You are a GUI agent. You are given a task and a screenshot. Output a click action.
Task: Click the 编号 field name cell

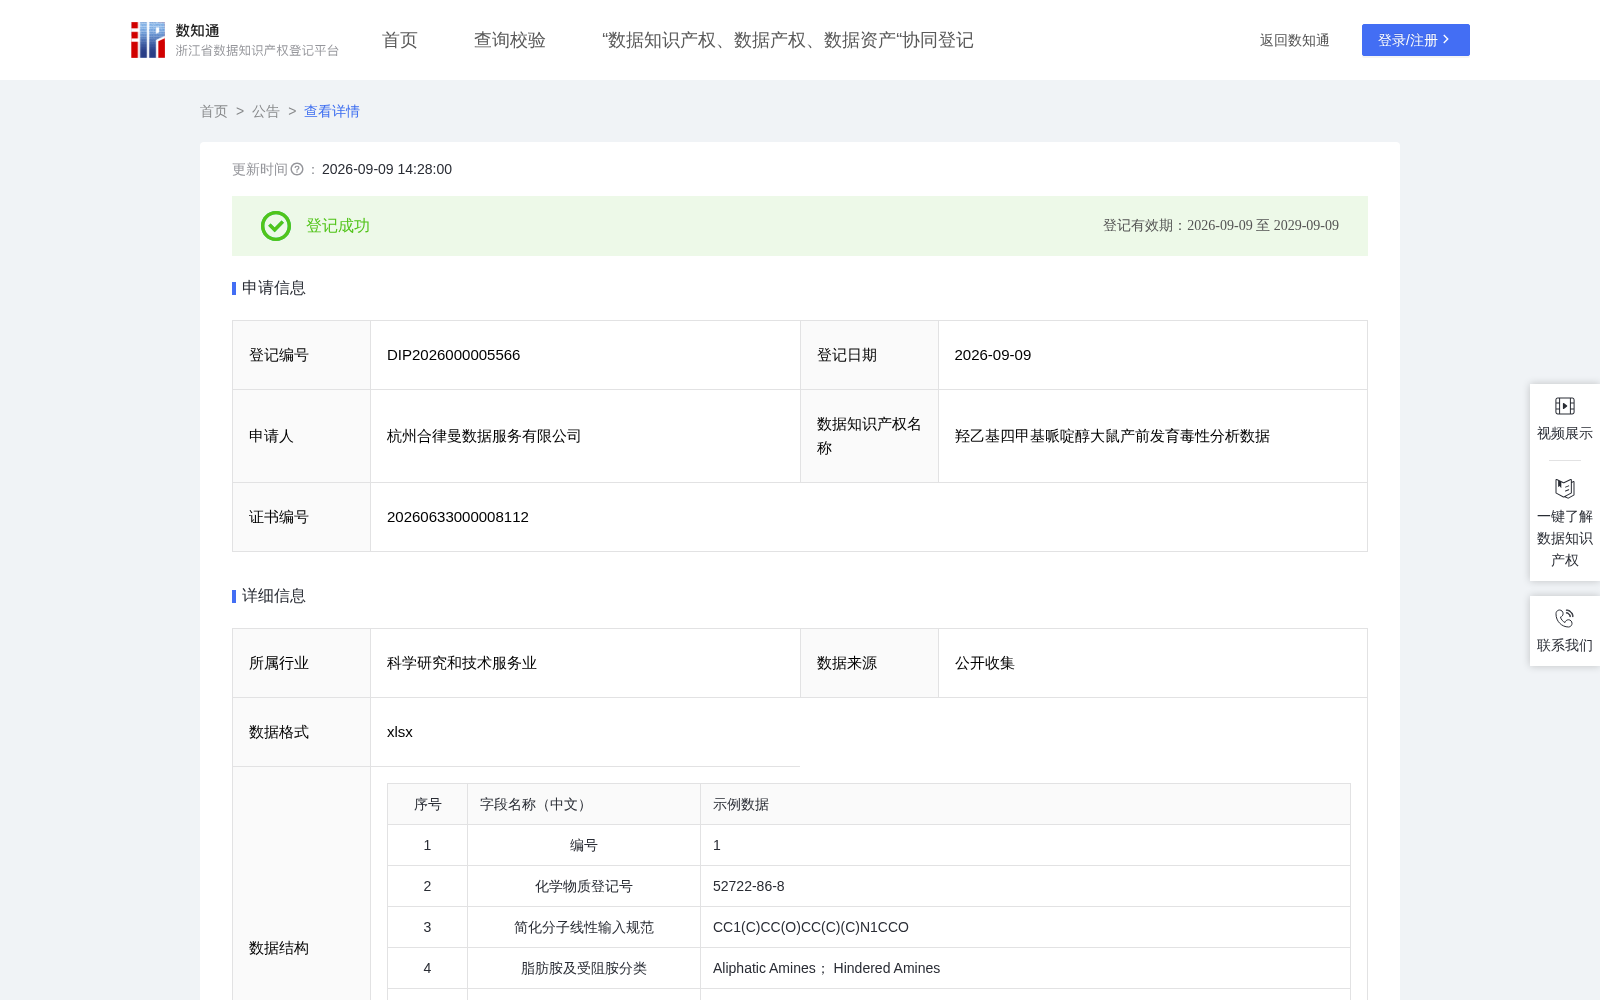[x=584, y=845]
